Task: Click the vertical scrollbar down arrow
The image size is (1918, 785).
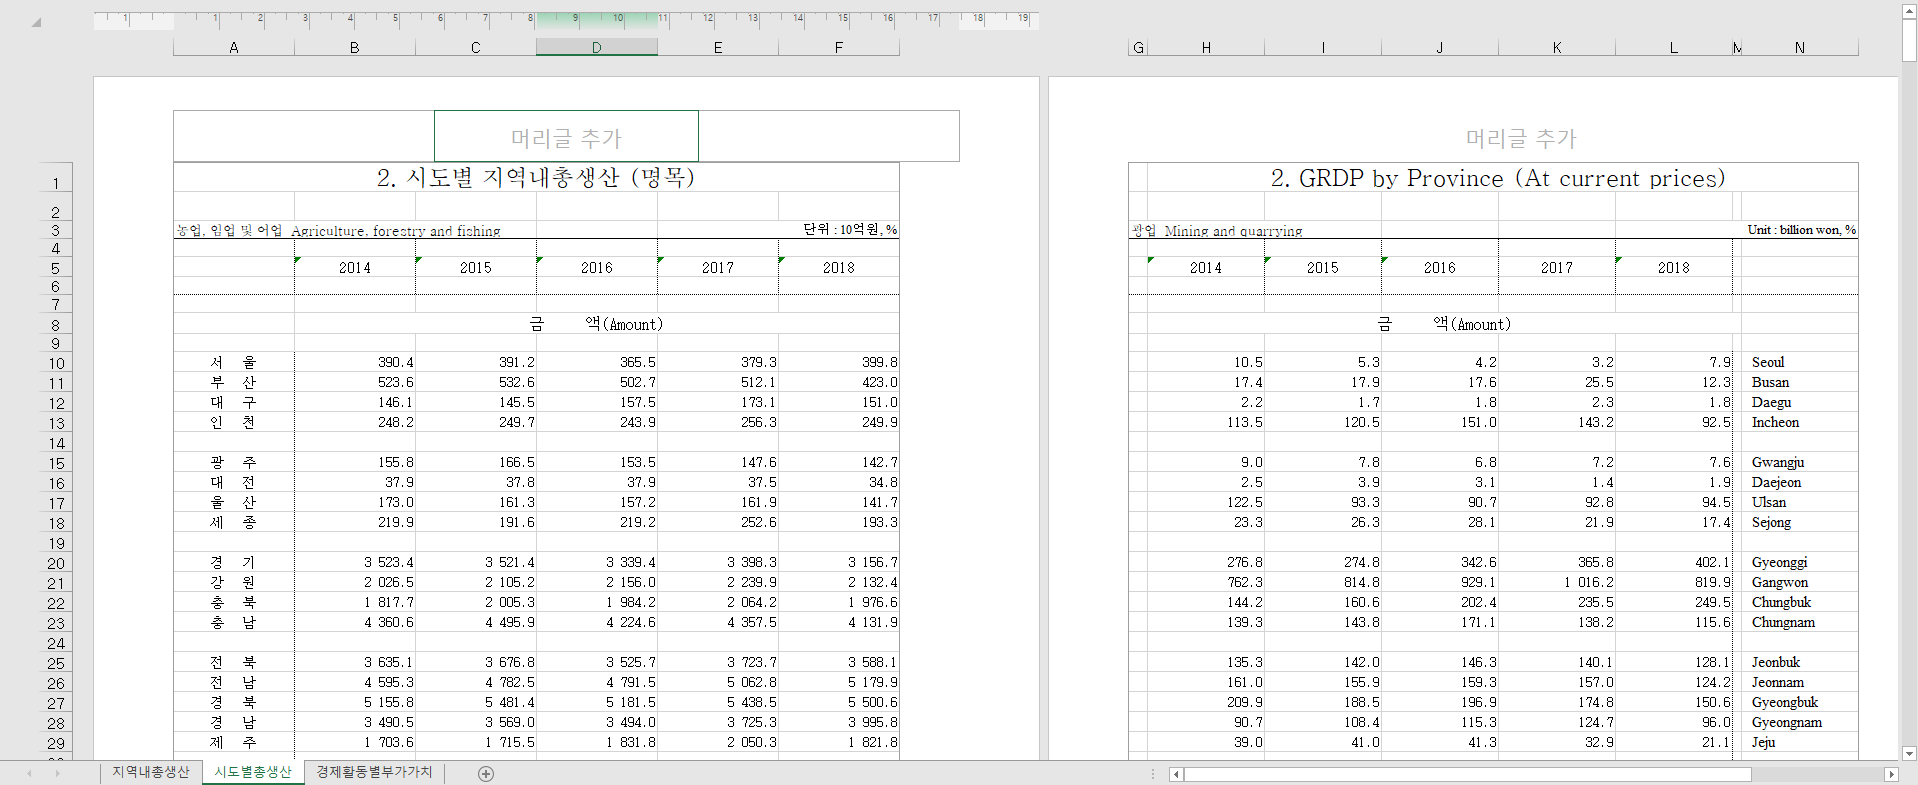Action: point(1909,754)
